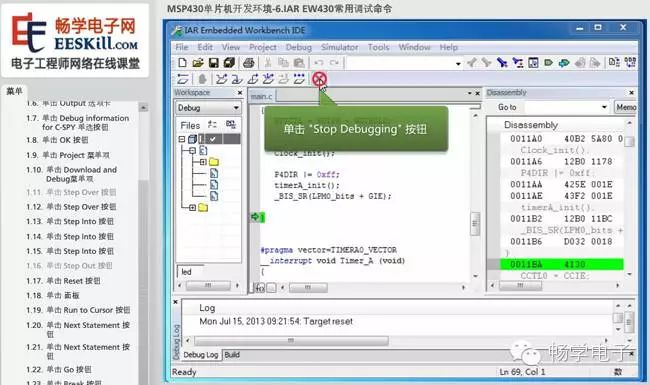Click the highlighted 0011BA disassembly row
Viewport: 650px width, 385px height.
coord(561,264)
